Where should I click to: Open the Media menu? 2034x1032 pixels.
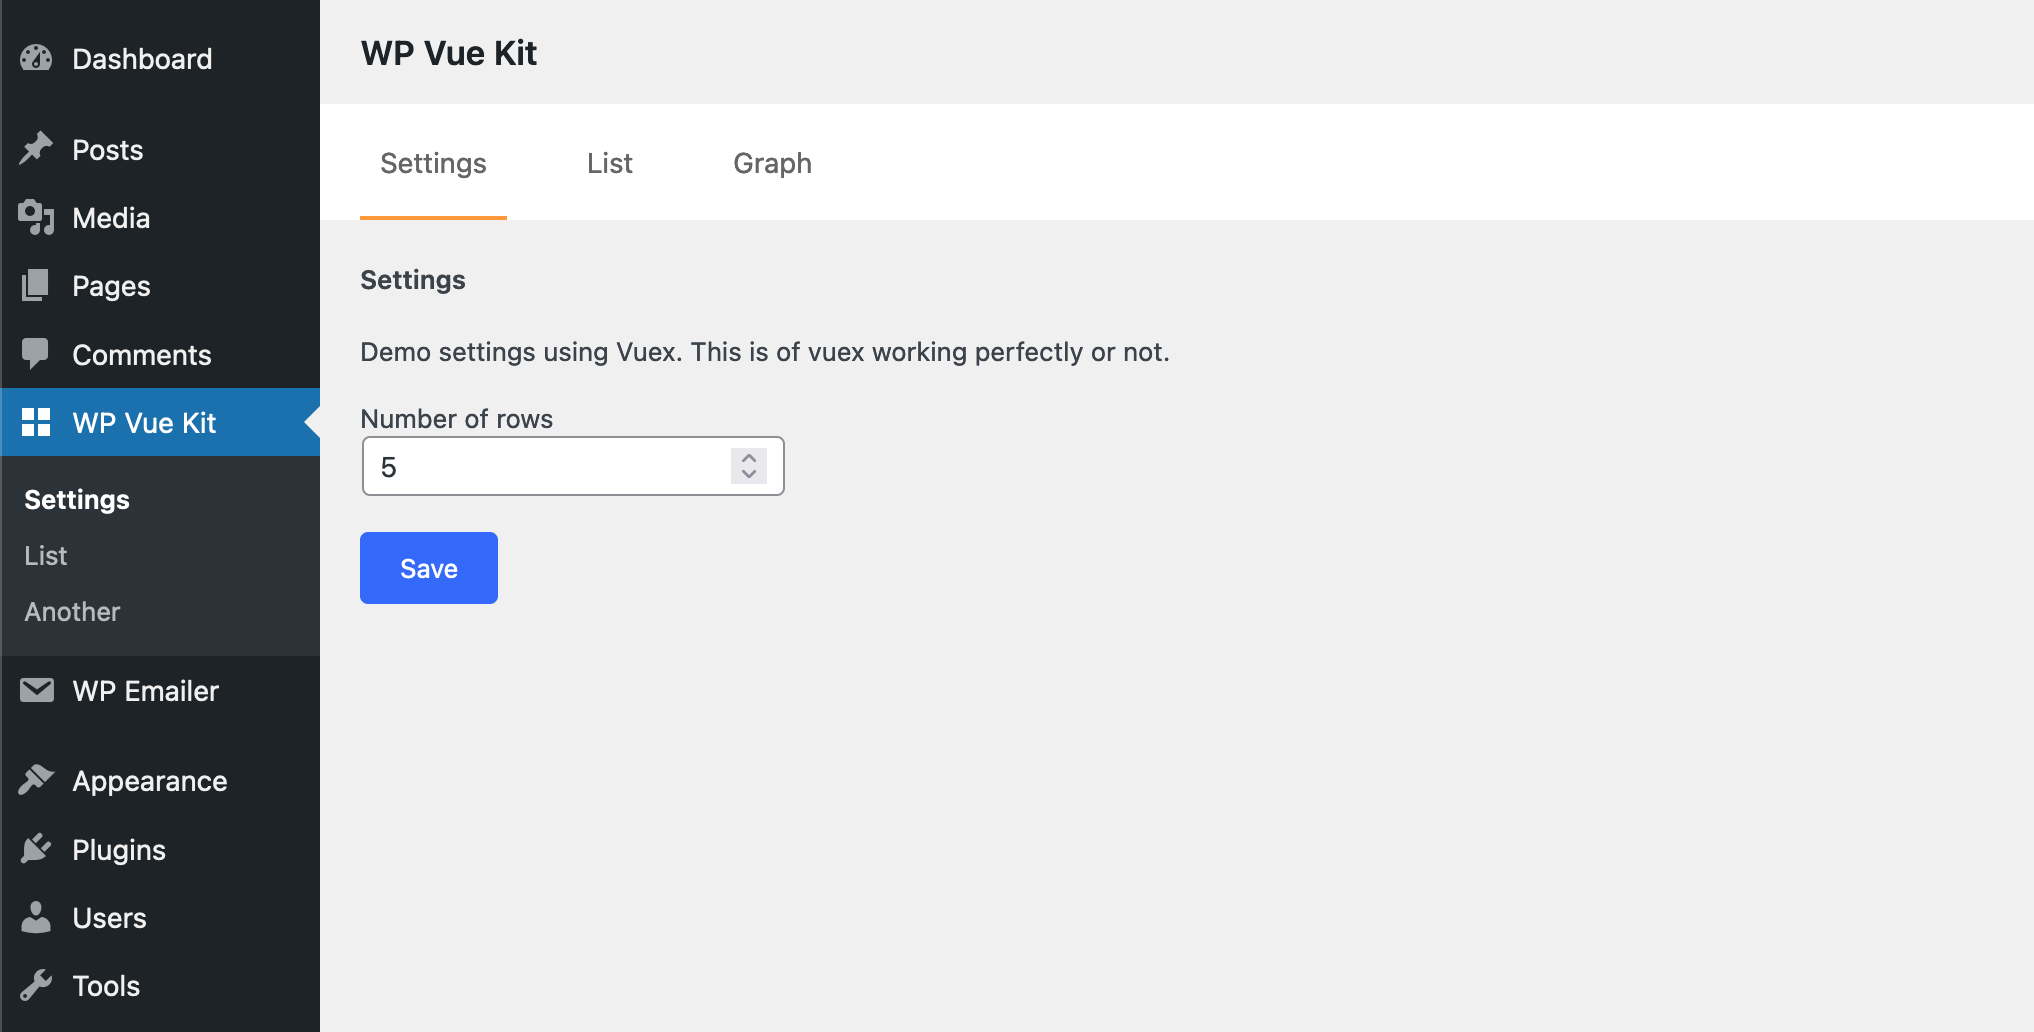pos(160,217)
